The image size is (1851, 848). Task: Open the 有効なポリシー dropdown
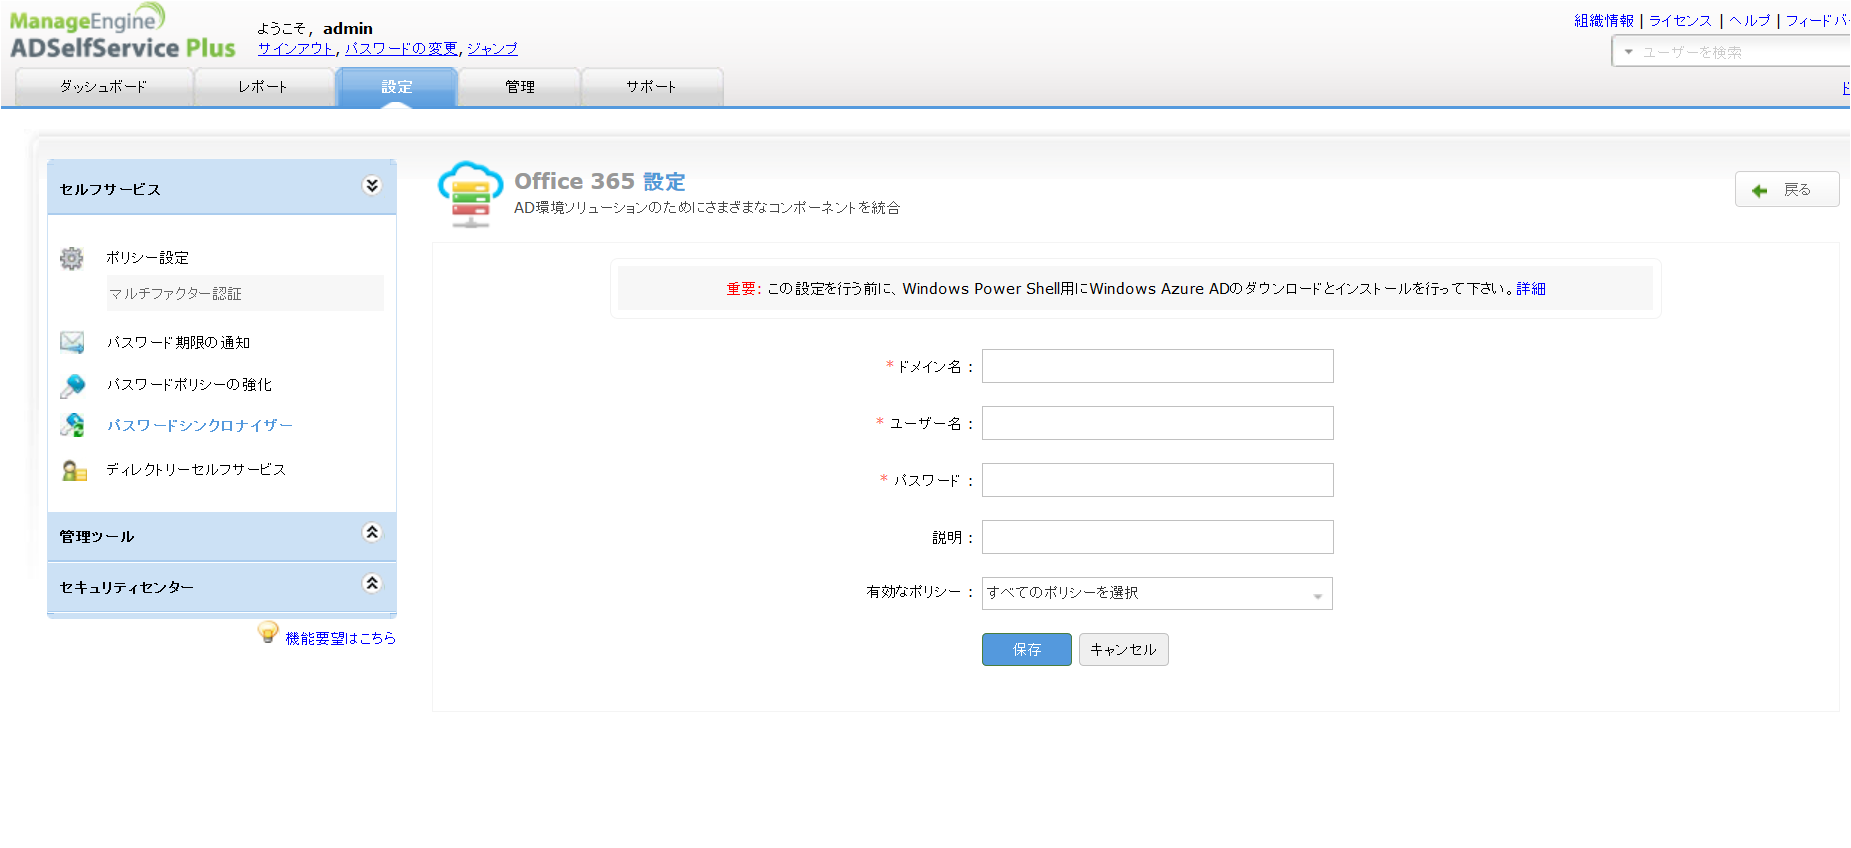pyautogui.click(x=1157, y=593)
